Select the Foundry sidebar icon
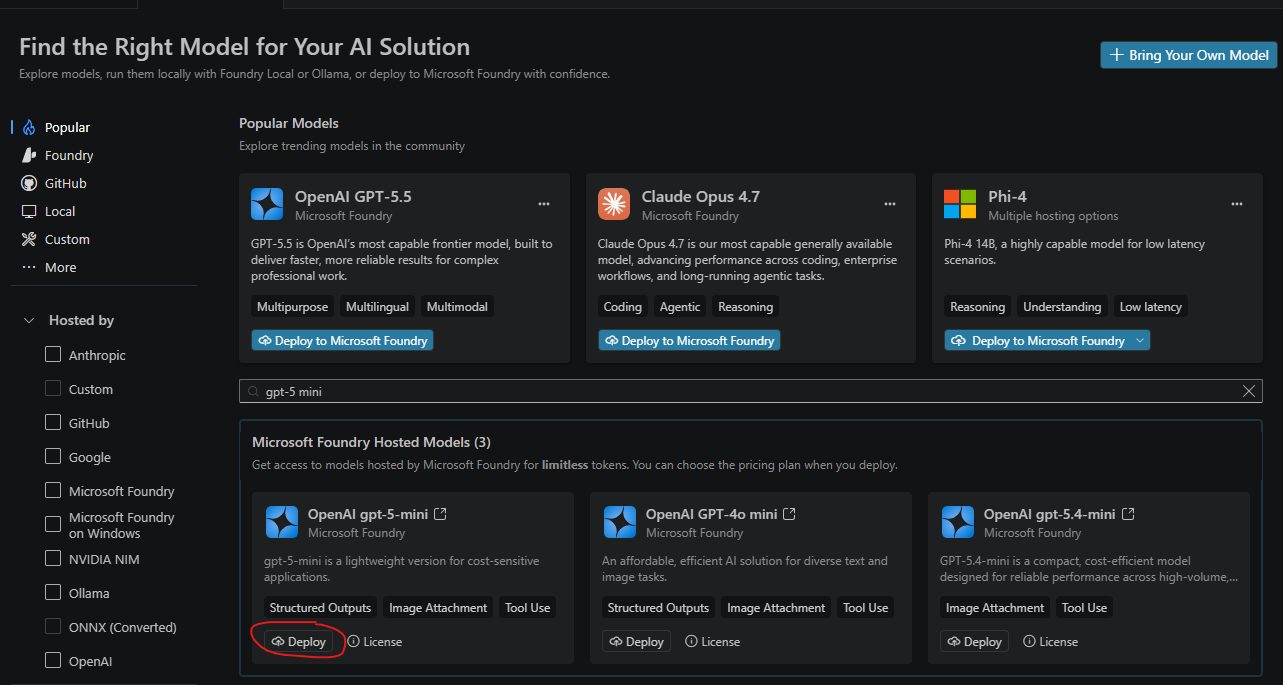This screenshot has height=685, width=1283. tap(28, 155)
